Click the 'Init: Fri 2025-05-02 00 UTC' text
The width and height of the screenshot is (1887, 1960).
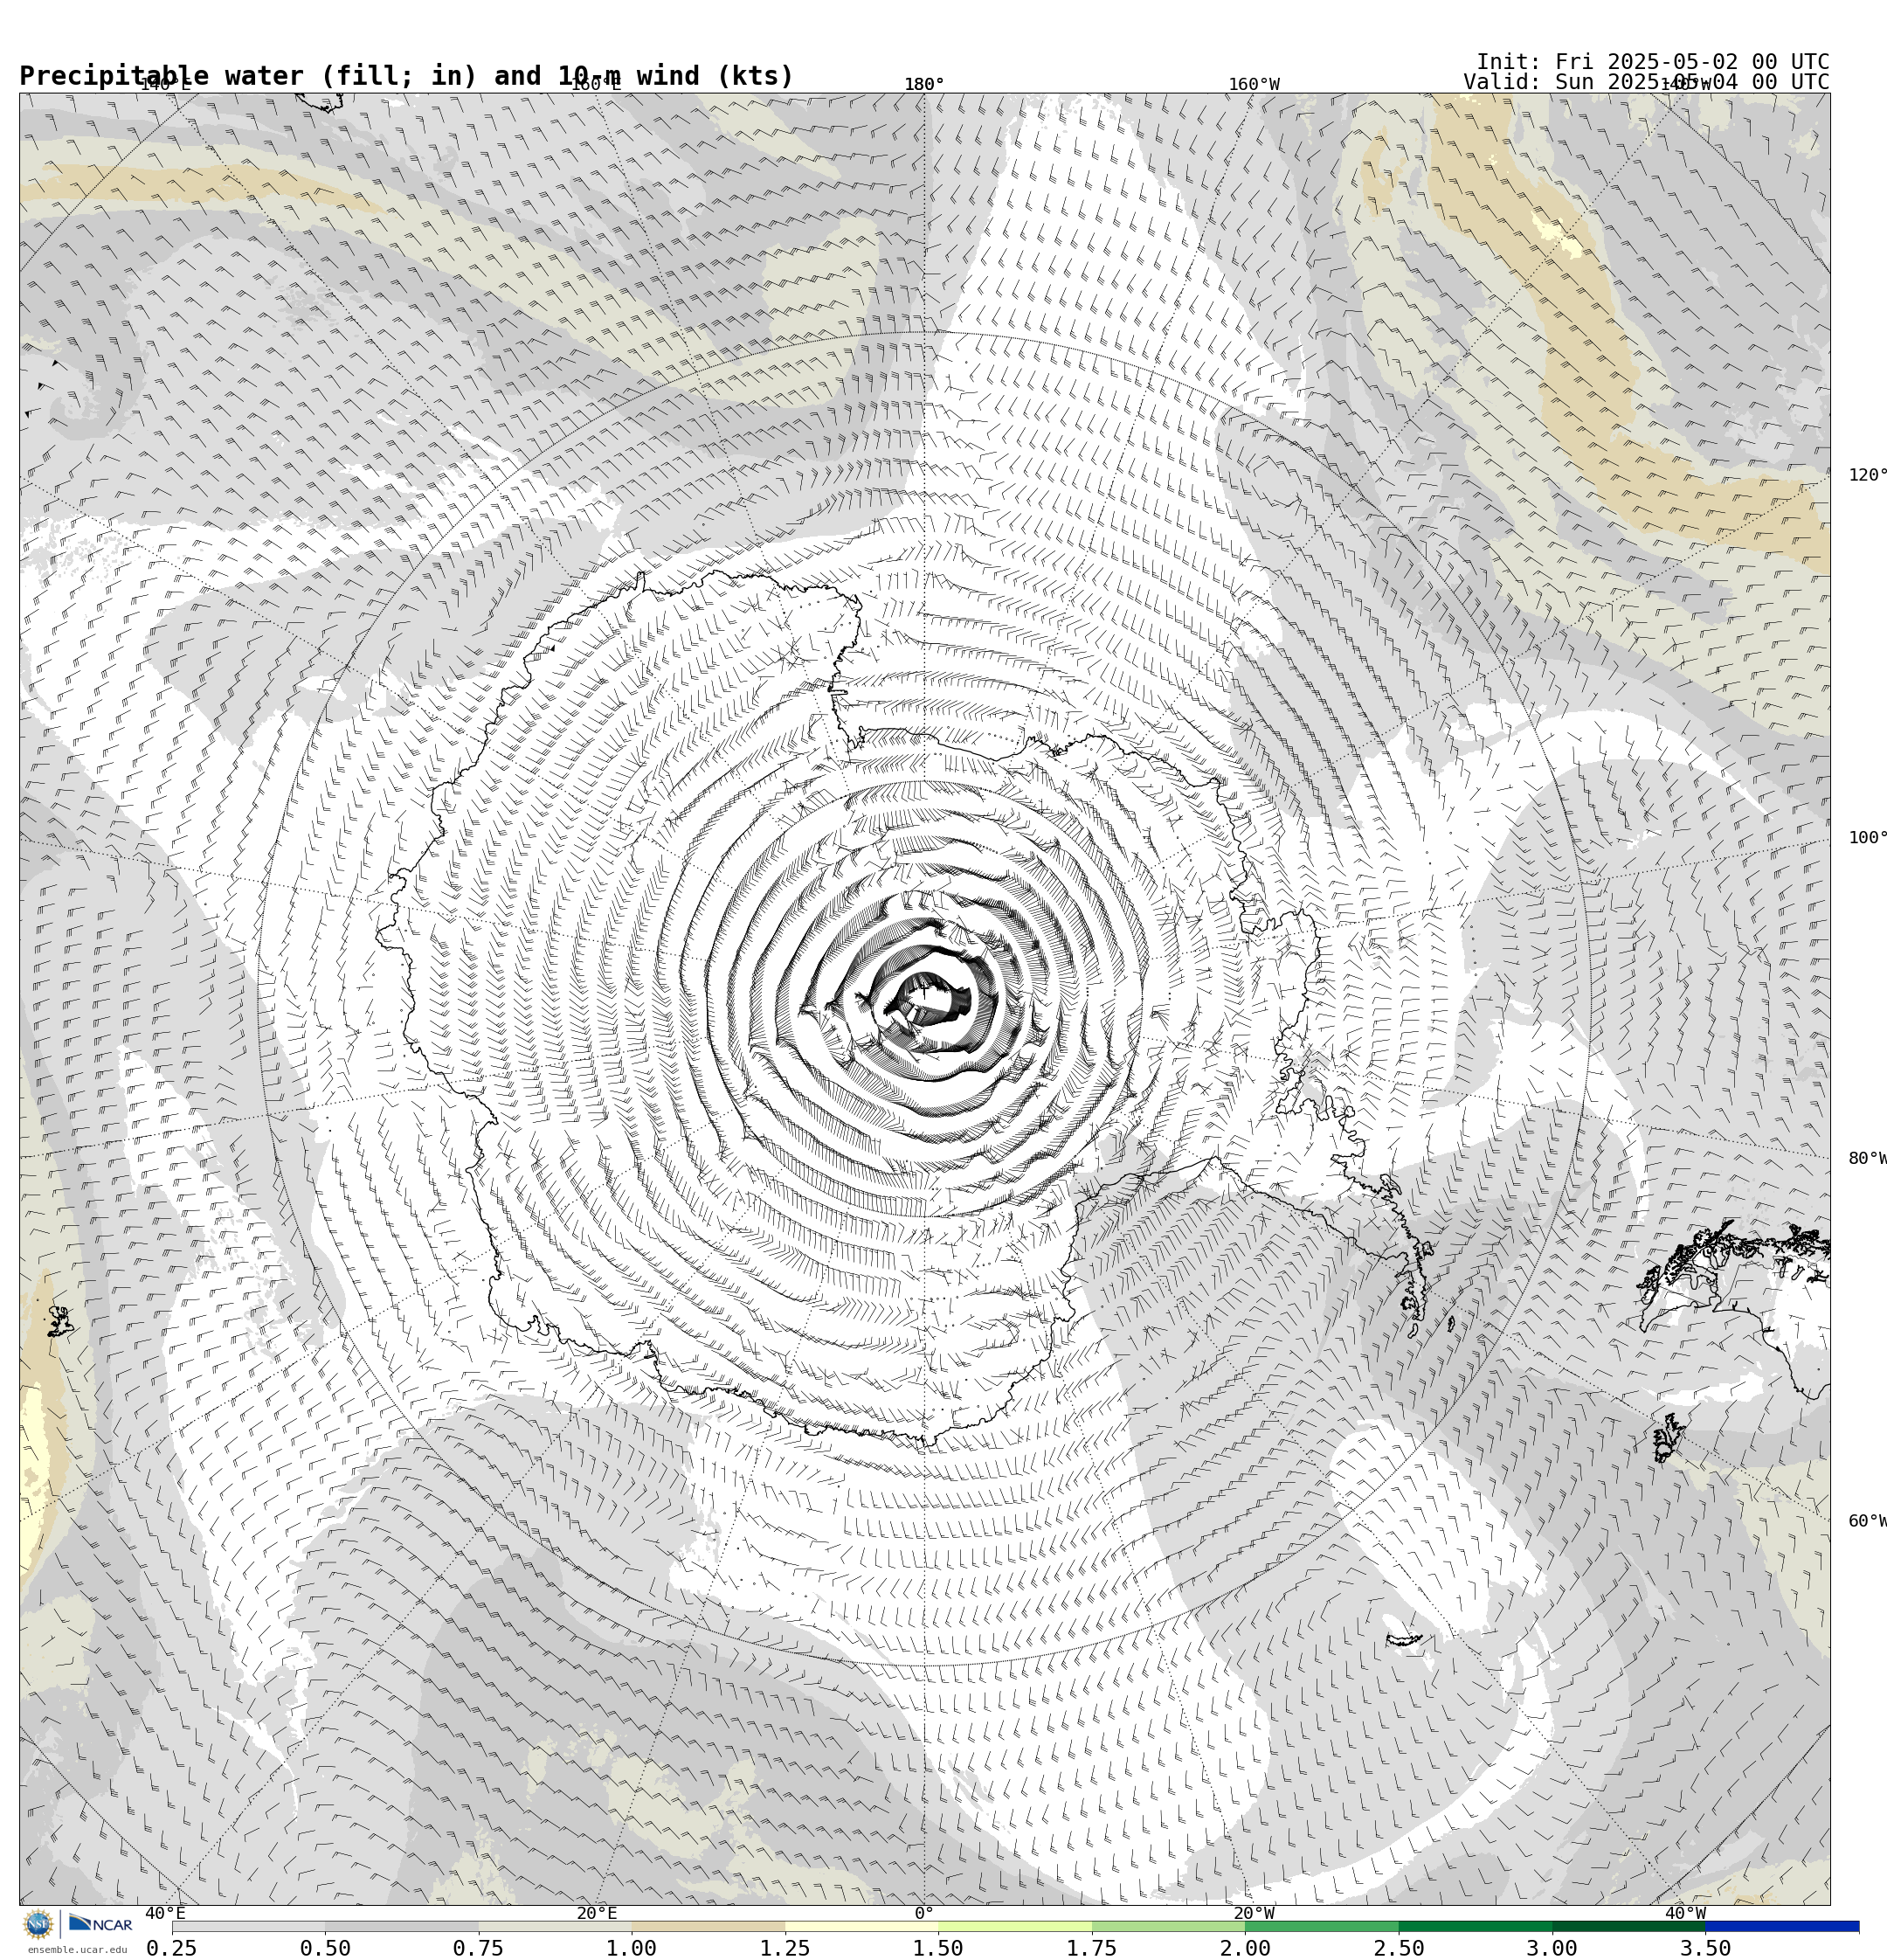pyautogui.click(x=1652, y=62)
